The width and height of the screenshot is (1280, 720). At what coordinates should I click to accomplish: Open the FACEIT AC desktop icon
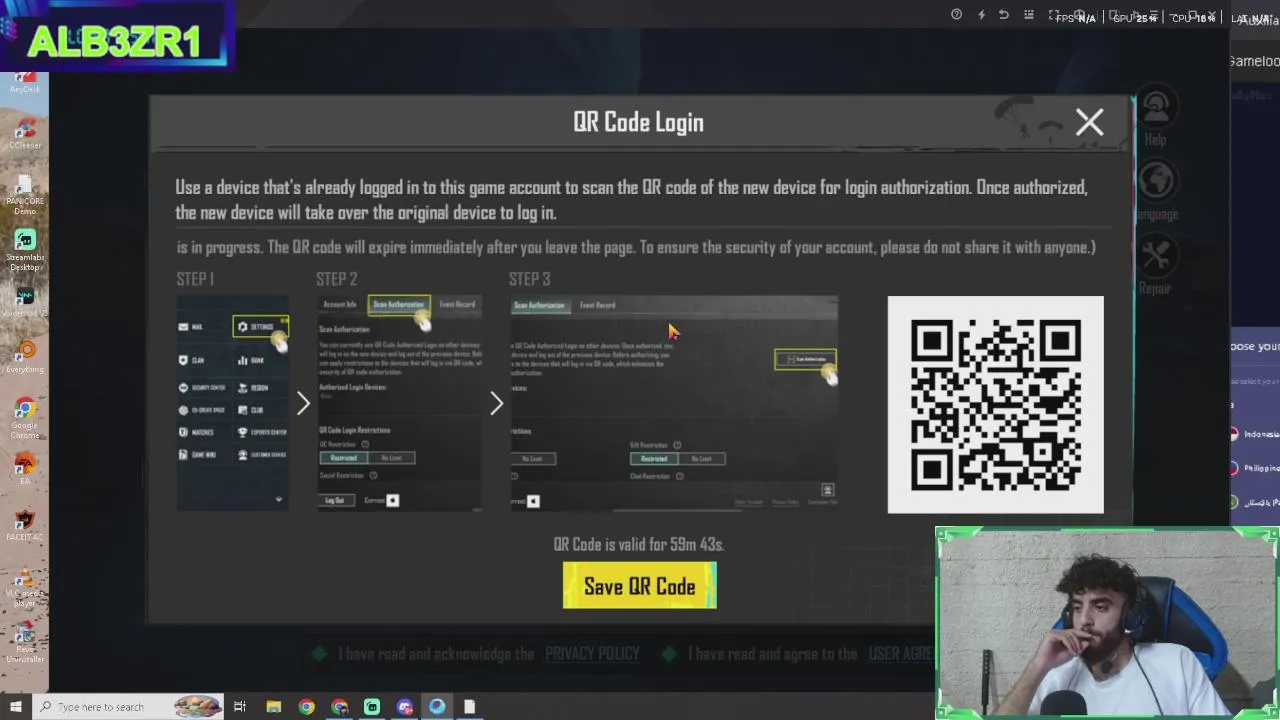[25, 525]
